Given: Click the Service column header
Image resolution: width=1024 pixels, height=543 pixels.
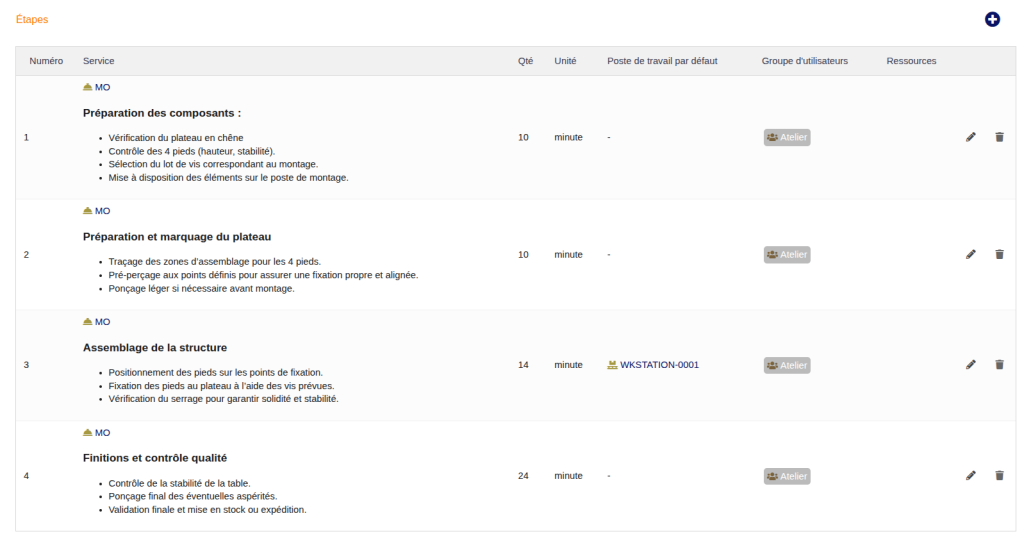Looking at the screenshot, I should pos(99,61).
